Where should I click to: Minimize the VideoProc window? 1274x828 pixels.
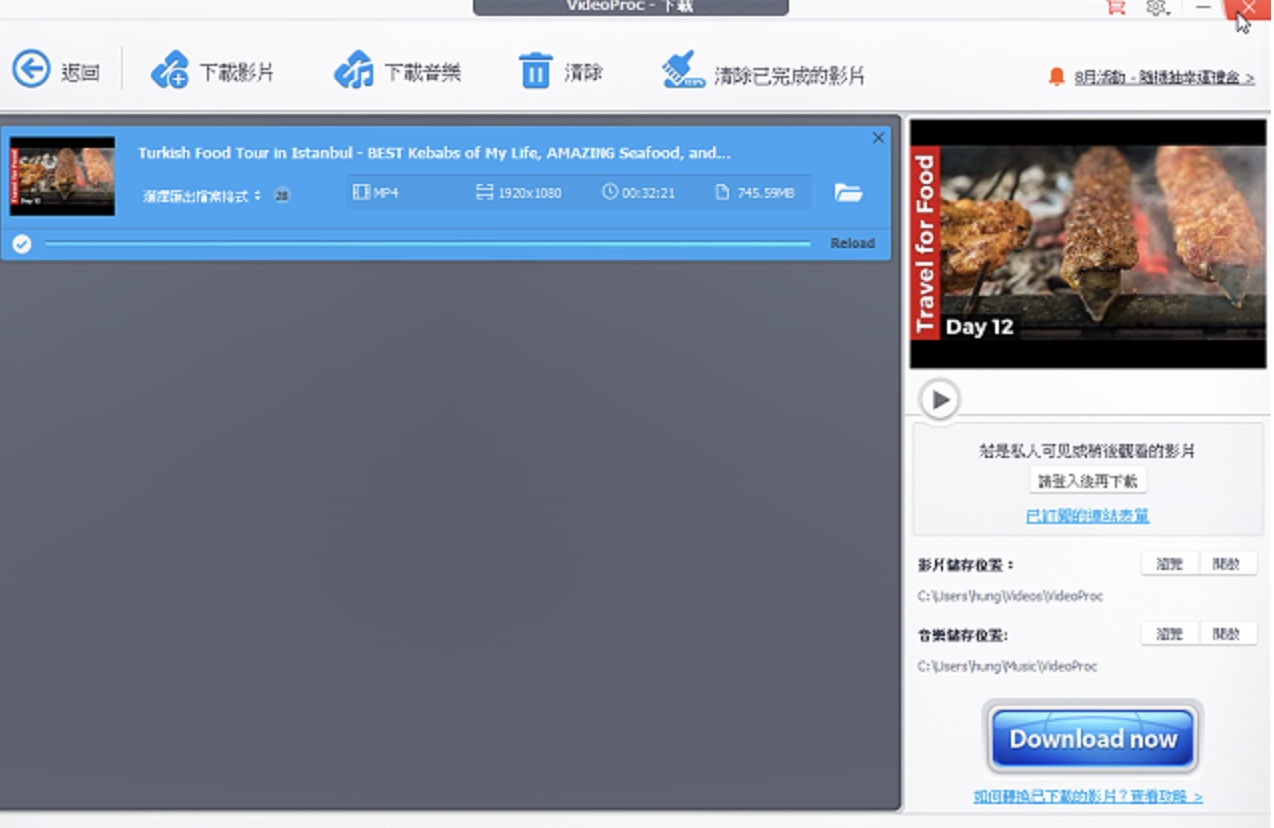[x=1203, y=7]
